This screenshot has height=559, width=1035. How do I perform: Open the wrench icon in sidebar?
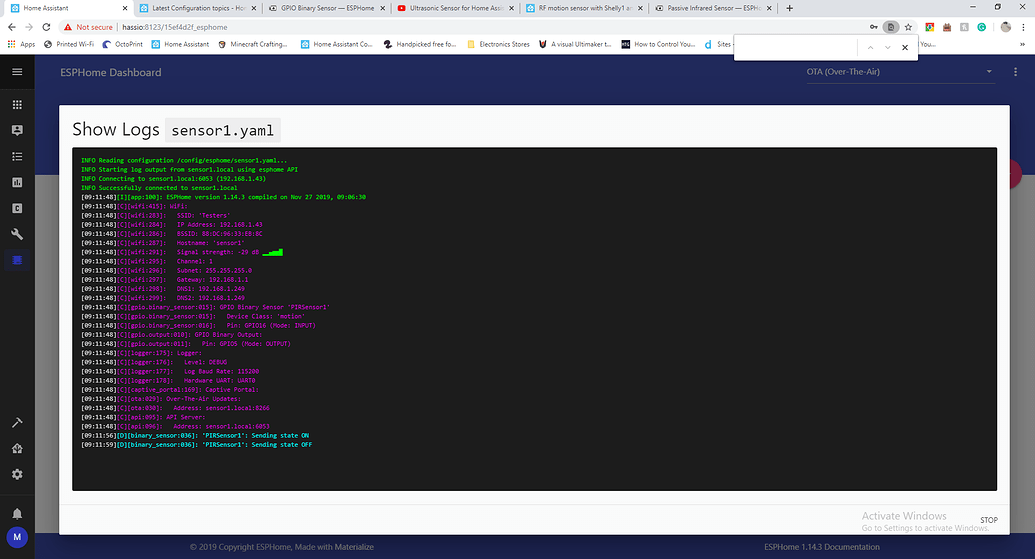coord(17,234)
